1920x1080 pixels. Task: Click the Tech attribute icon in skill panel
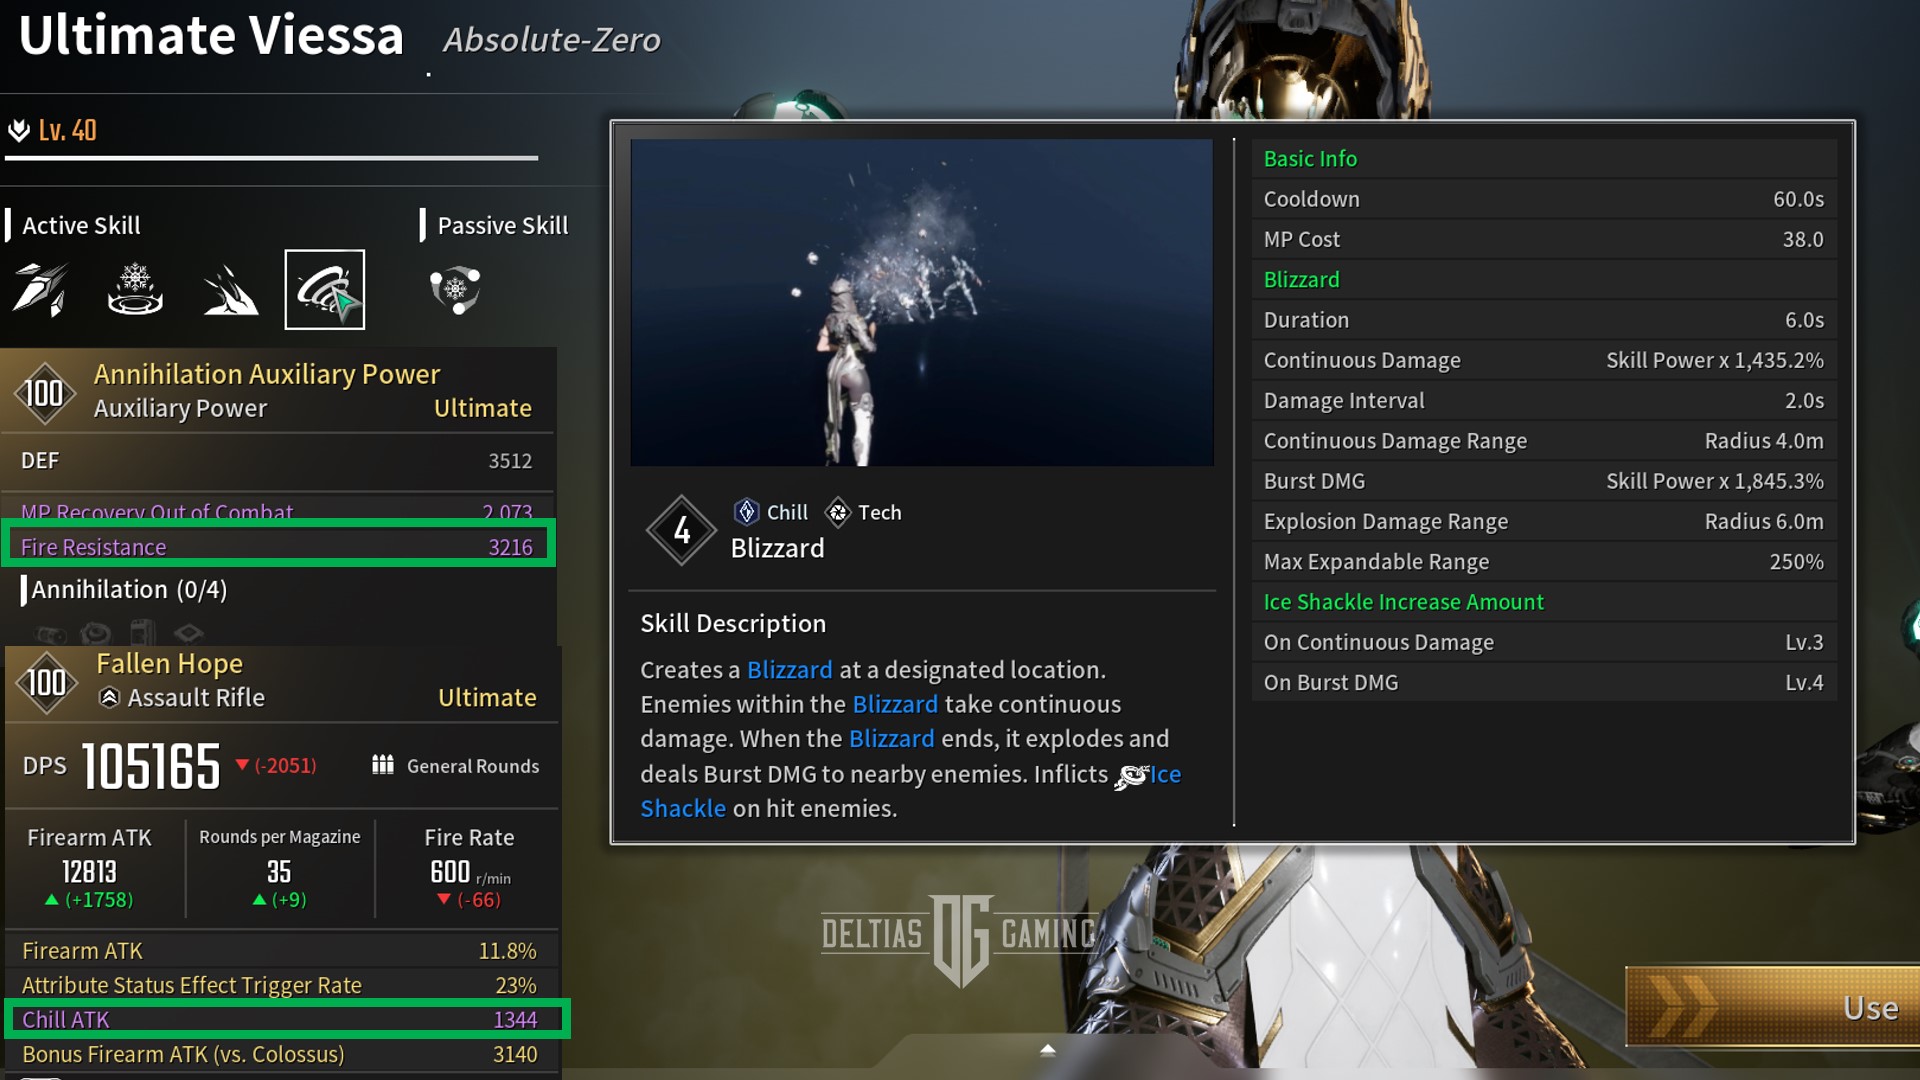[x=836, y=512]
